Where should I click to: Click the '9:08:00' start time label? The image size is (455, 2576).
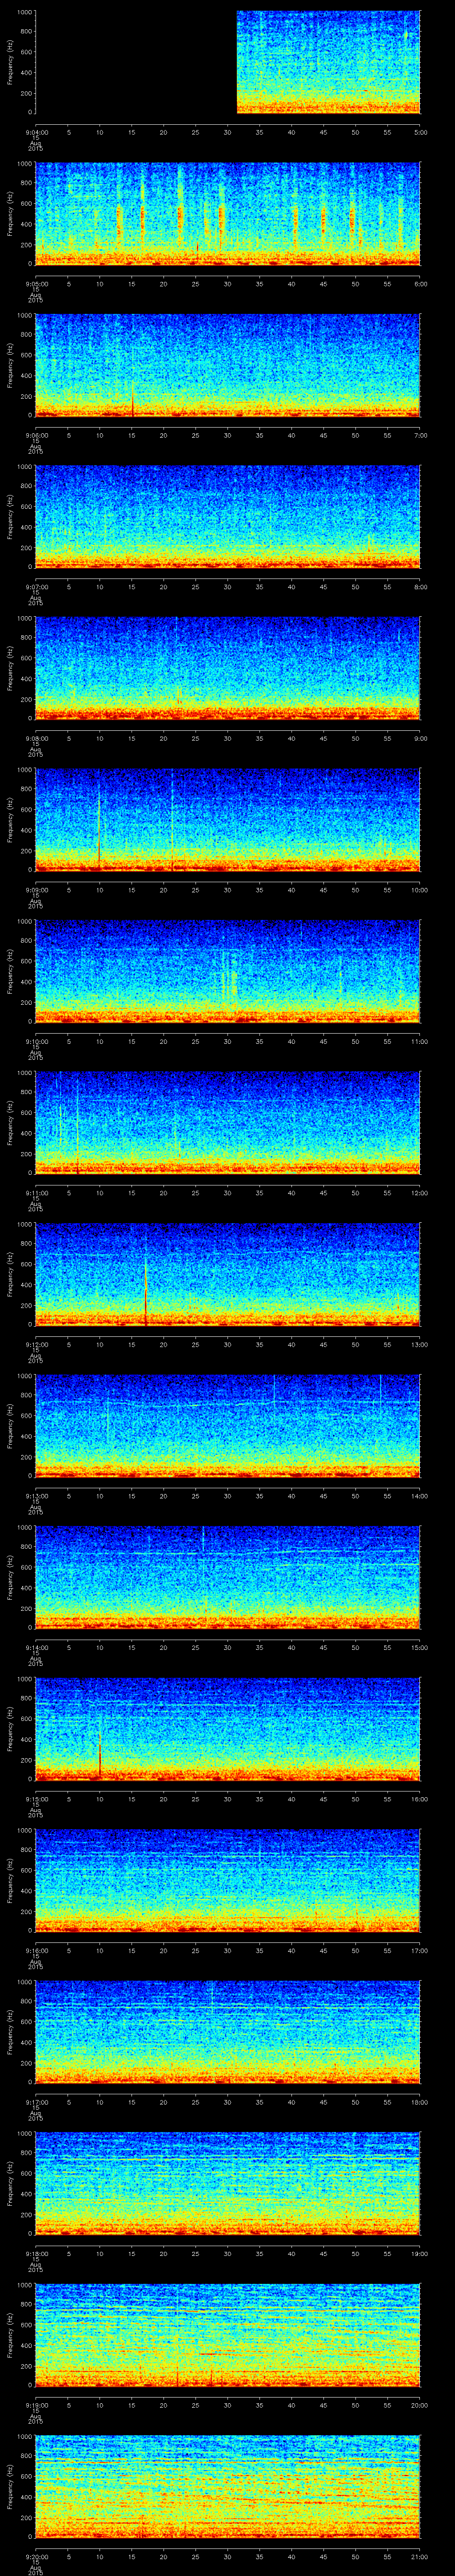click(x=37, y=738)
